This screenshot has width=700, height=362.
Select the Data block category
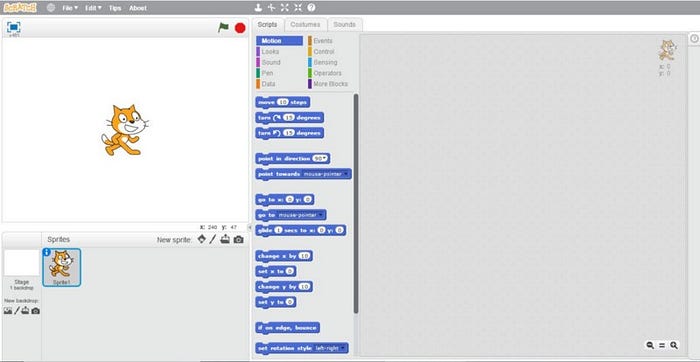click(x=279, y=83)
